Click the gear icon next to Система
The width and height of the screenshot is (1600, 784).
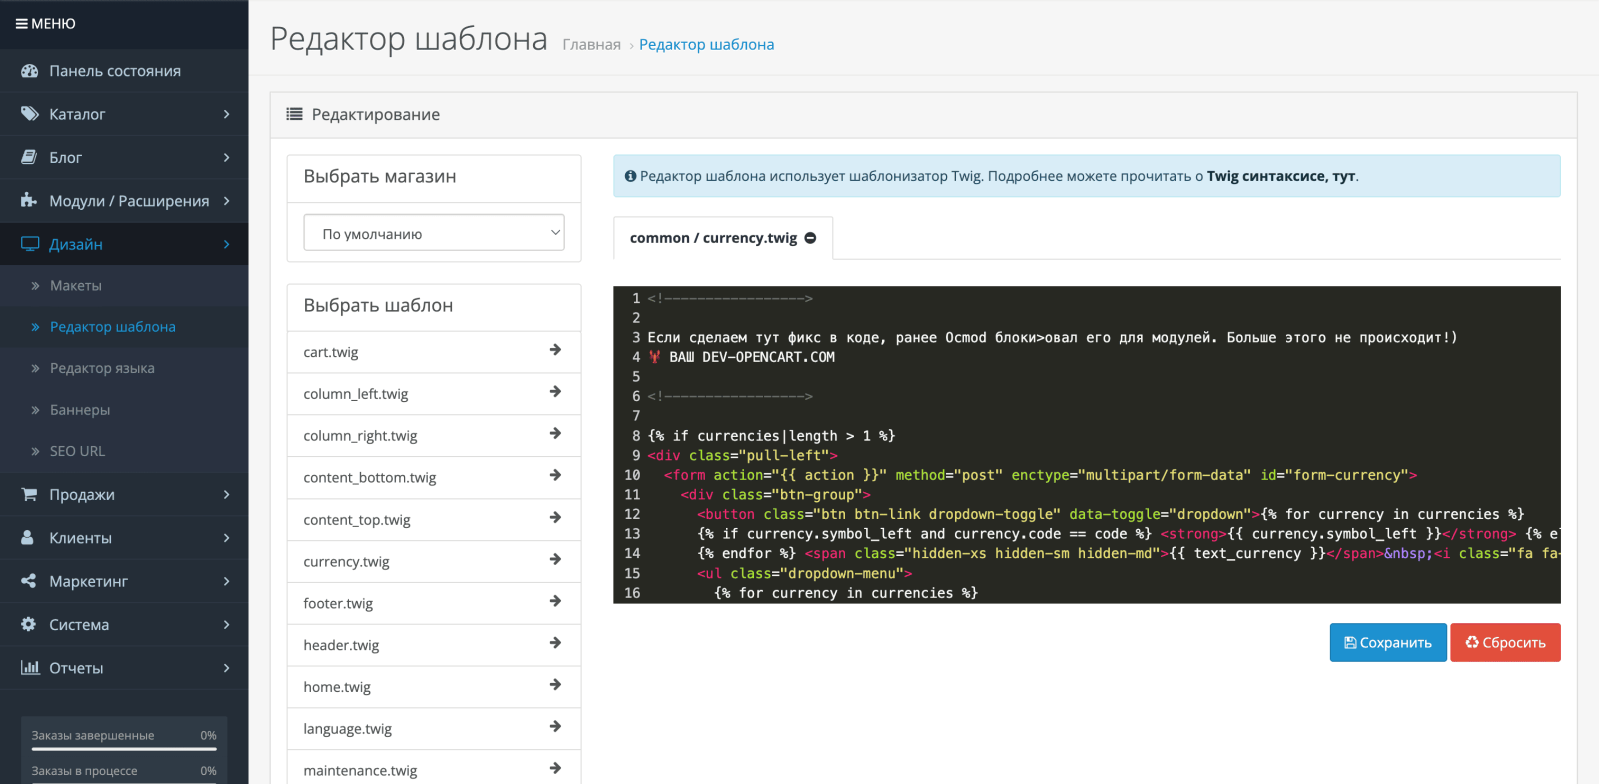click(x=29, y=624)
